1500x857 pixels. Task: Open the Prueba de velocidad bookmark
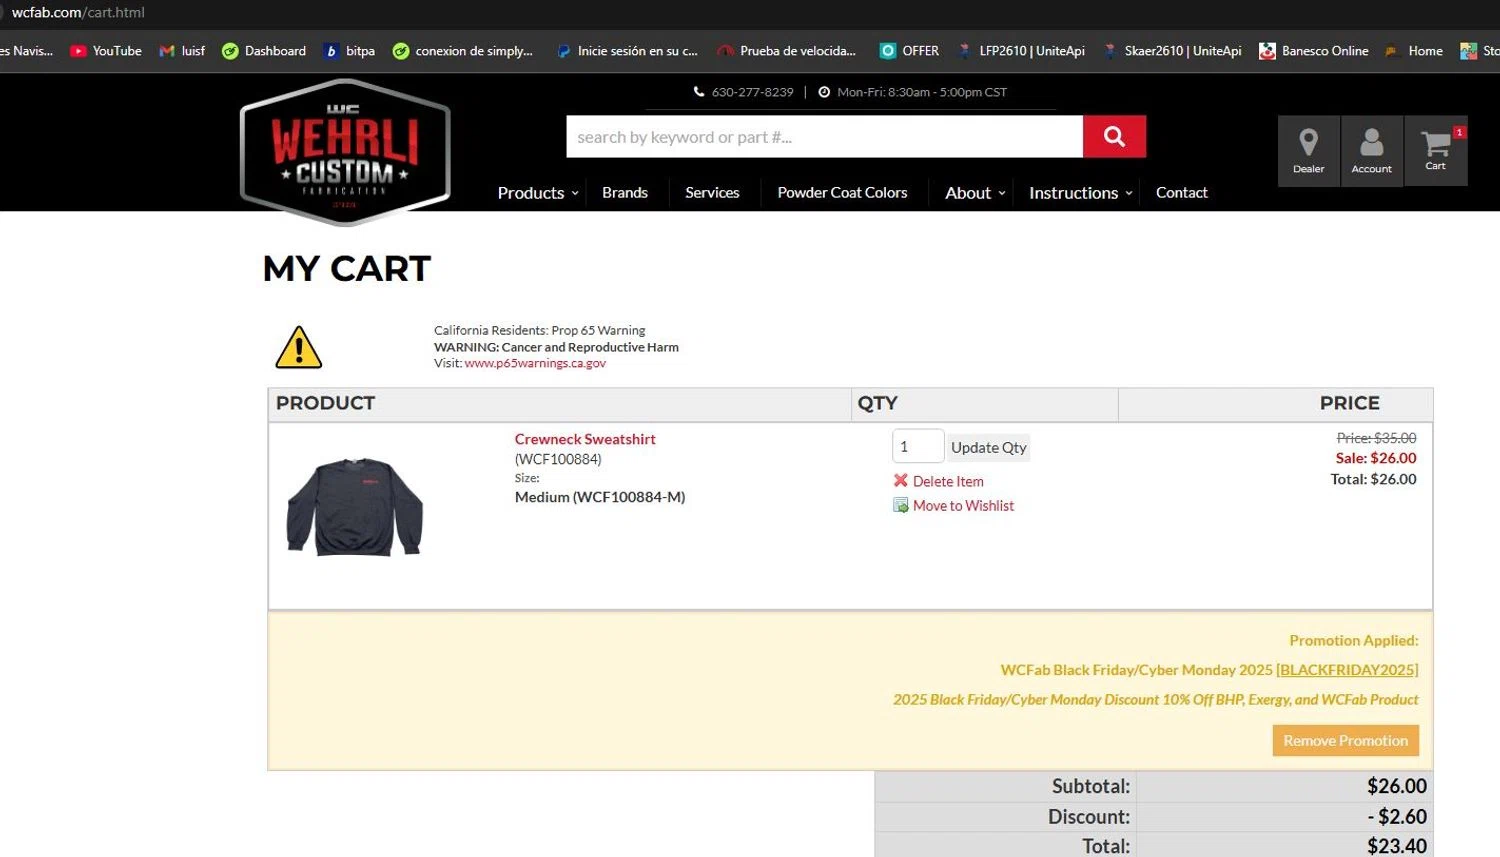(x=787, y=51)
